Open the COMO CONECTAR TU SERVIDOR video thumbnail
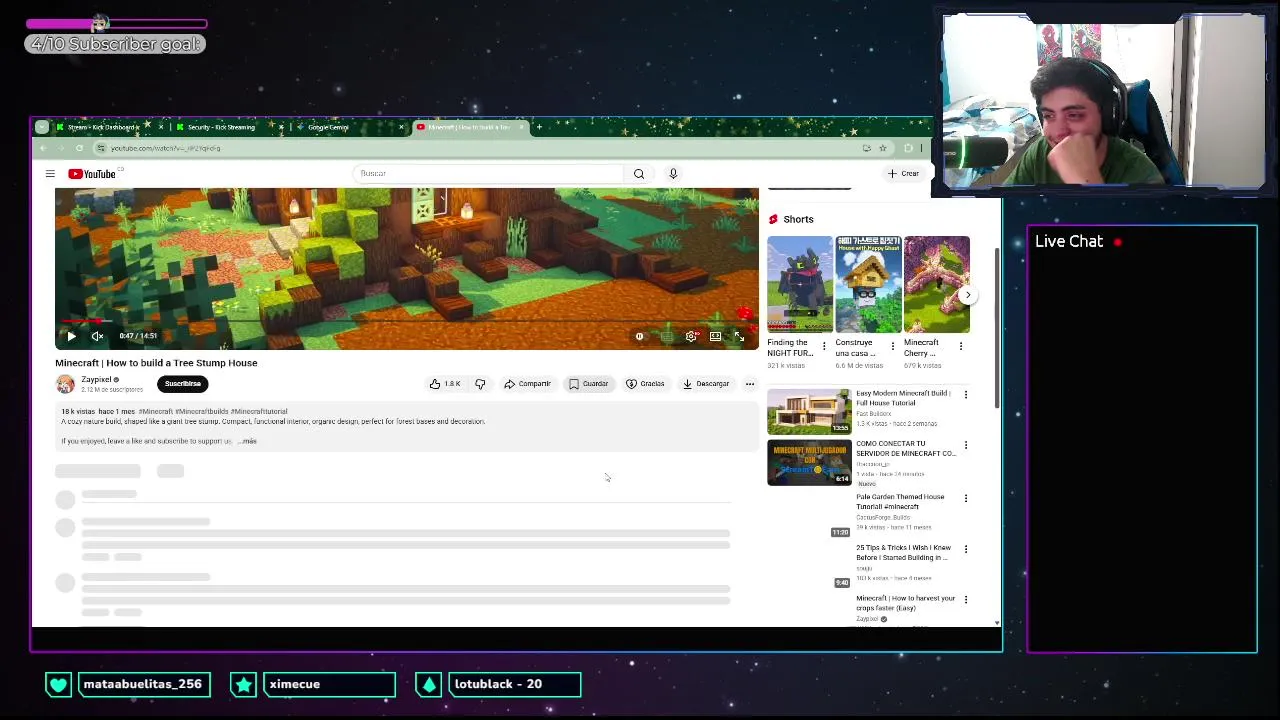Image resolution: width=1280 pixels, height=720 pixels. (x=809, y=463)
